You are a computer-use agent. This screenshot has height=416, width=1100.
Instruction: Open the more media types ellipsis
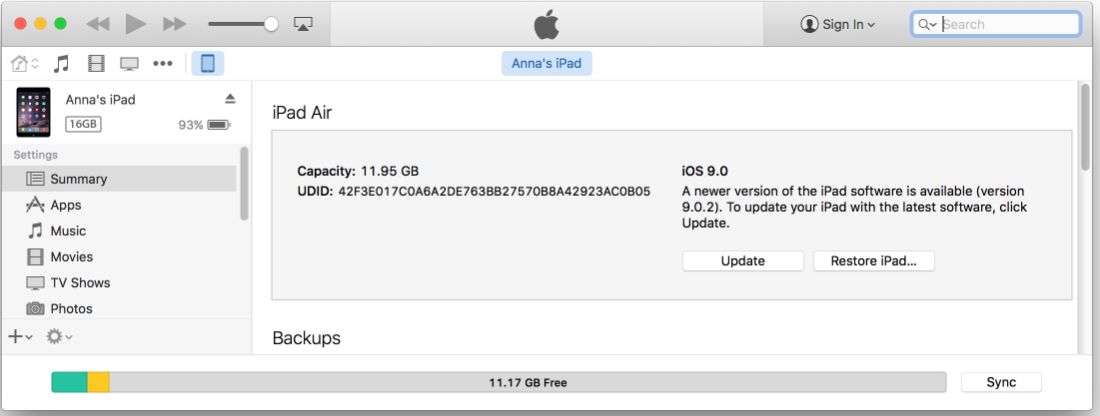[163, 64]
